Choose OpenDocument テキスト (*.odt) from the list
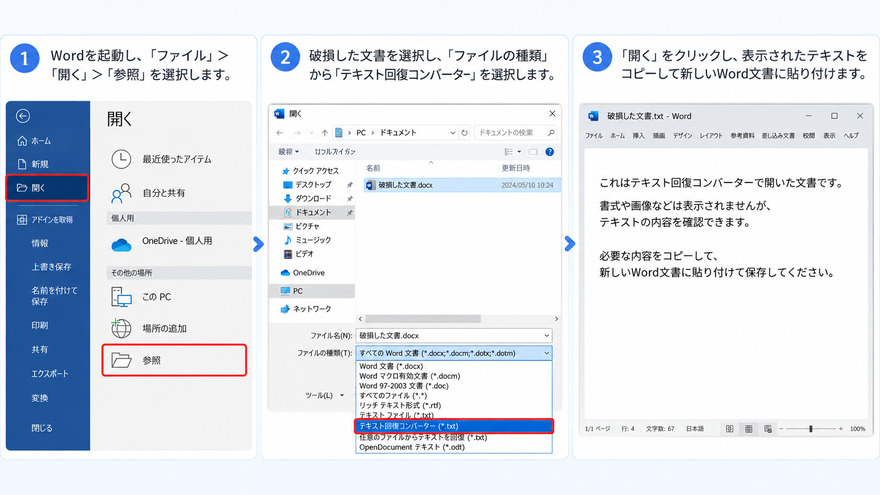880x495 pixels. [x=412, y=447]
